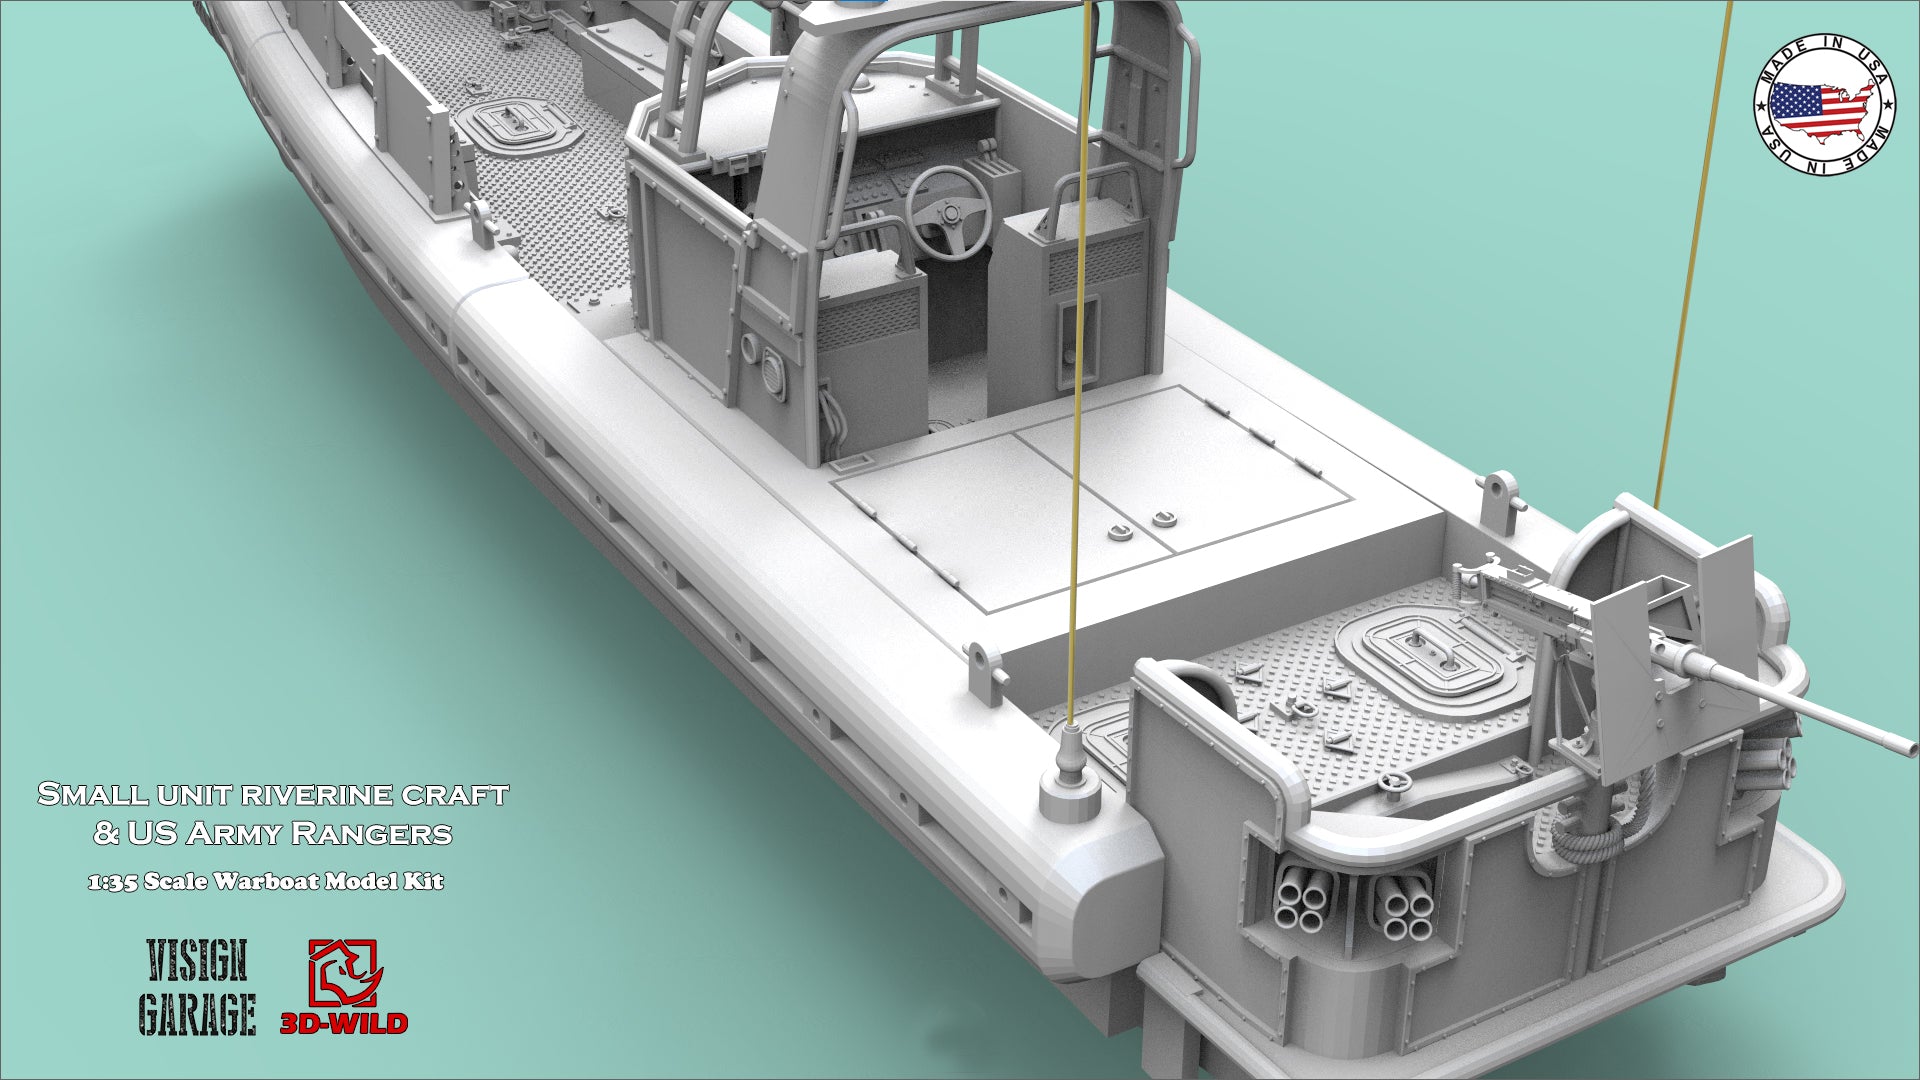Viewport: 1920px width, 1080px height.
Task: Click the '1:35 Scale Warboat Model Kit' text
Action: point(266,881)
